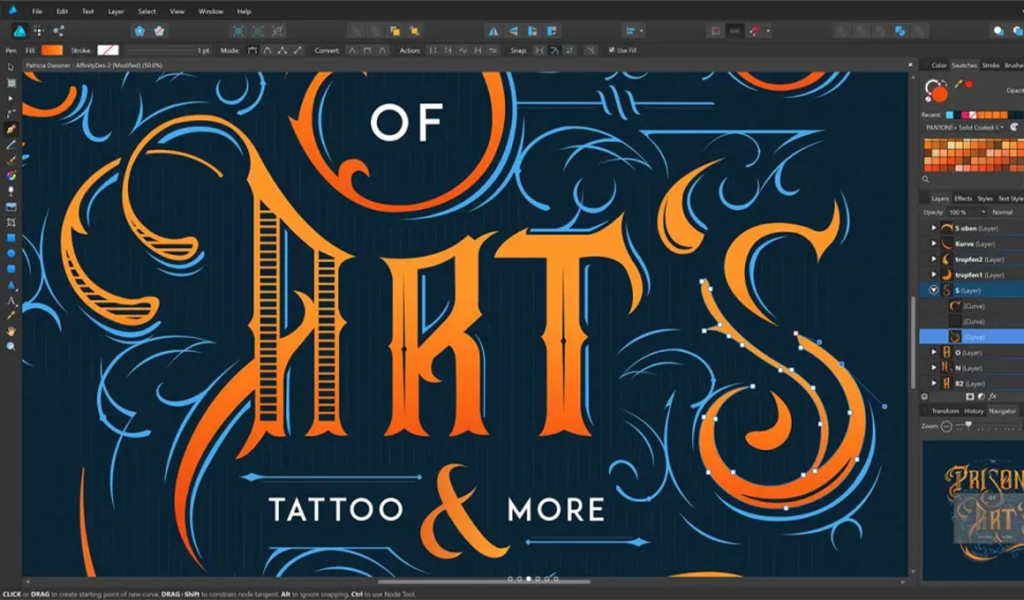Select the Artistic Text tool

11,300
